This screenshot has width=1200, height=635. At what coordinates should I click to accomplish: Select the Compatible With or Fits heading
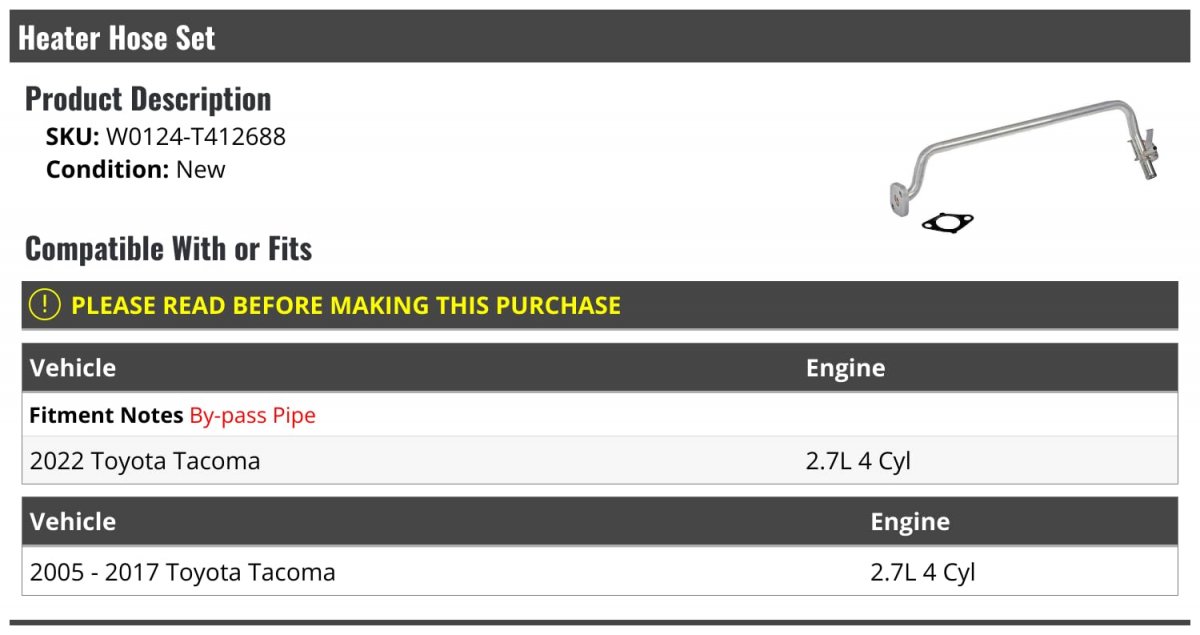(168, 248)
